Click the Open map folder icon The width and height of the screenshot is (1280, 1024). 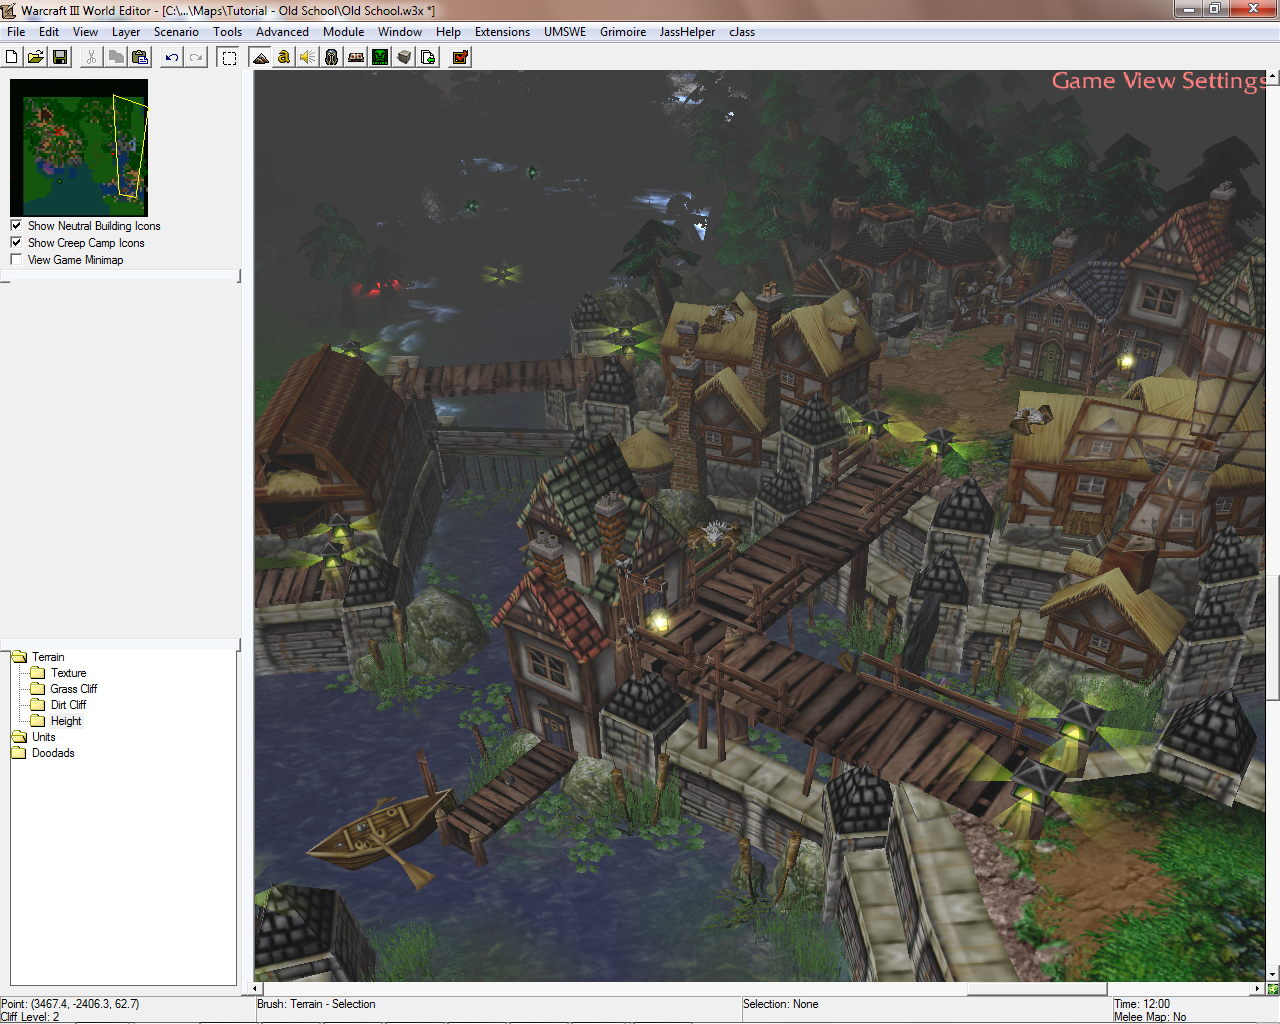click(36, 57)
